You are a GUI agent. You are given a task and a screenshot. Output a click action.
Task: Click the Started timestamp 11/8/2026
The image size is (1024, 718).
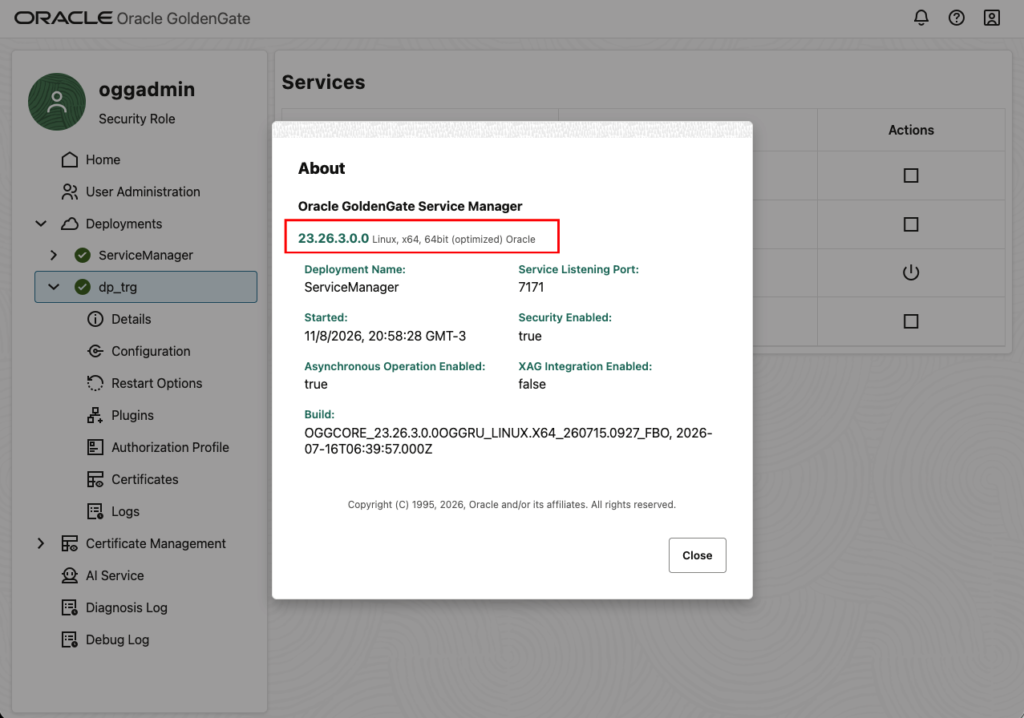tap(385, 336)
